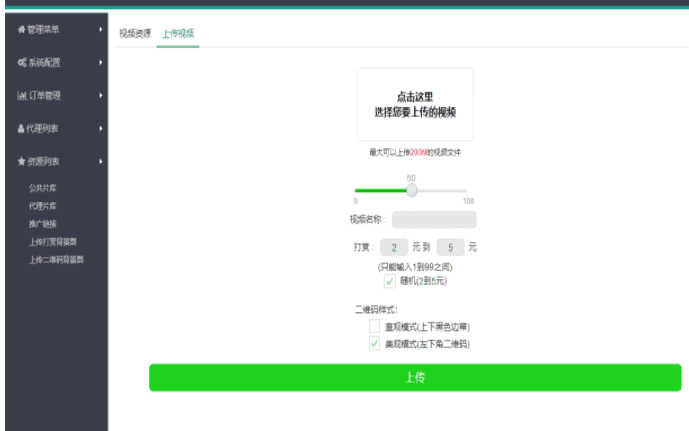This screenshot has height=431, width=689.
Task: Click the 二维码样式 label
Action: pos(376,310)
